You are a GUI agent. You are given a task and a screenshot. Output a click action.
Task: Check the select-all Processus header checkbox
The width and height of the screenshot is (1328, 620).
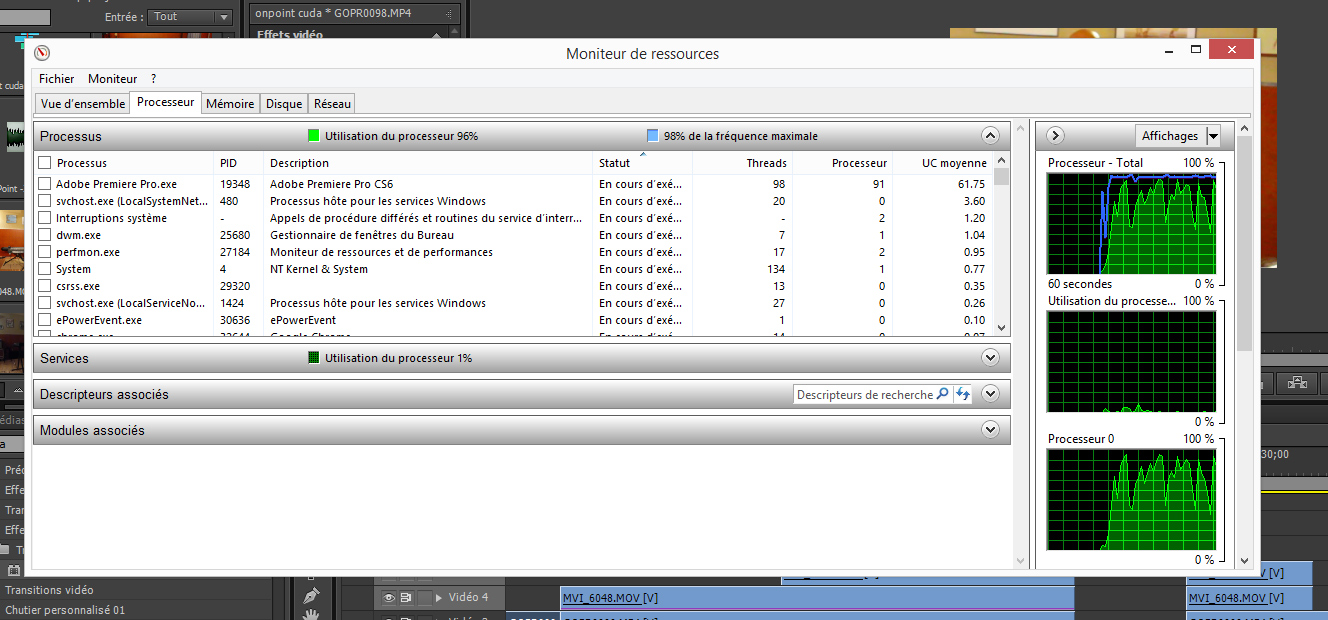pos(44,163)
